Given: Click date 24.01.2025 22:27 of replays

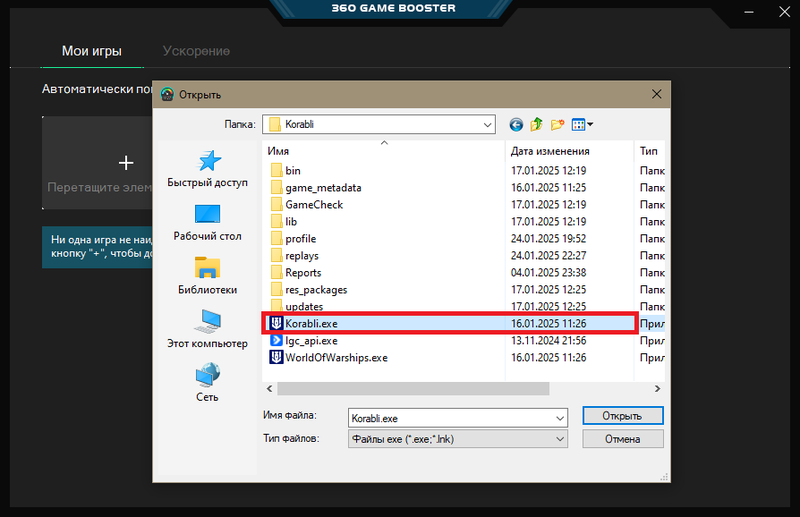Looking at the screenshot, I should tap(548, 255).
